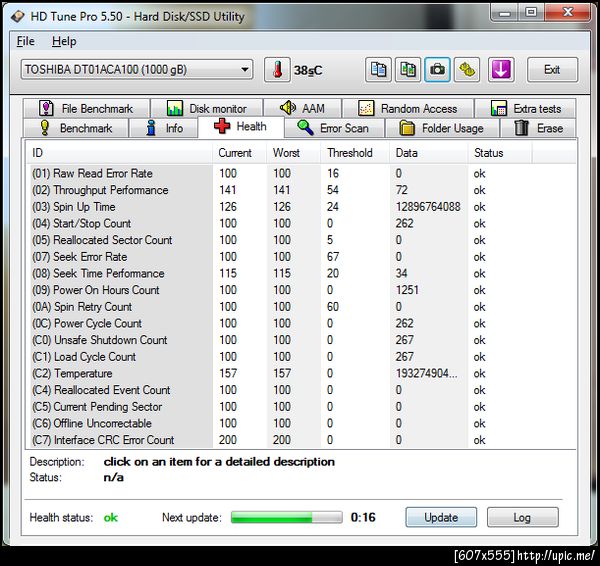Open the Help menu
The width and height of the screenshot is (600, 566).
(x=64, y=41)
